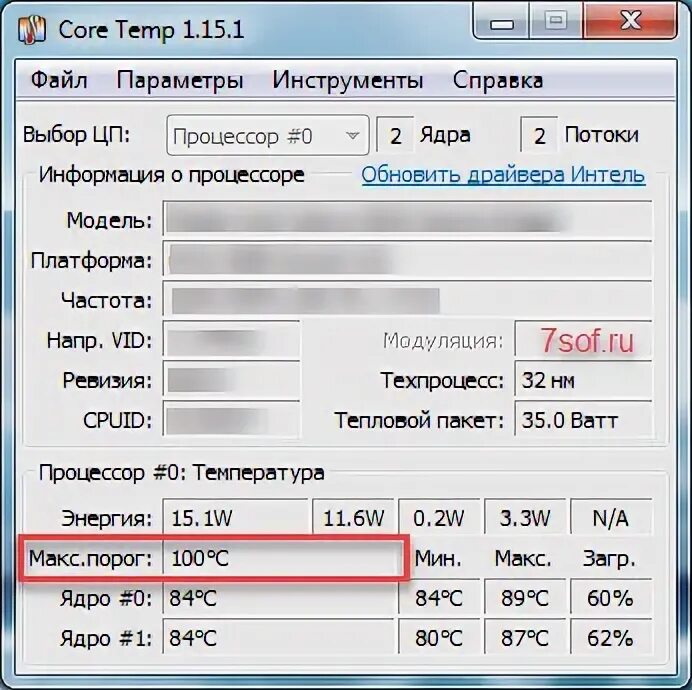Image resolution: width=692 pixels, height=690 pixels.
Task: Close the Core Temp window
Action: [630, 22]
